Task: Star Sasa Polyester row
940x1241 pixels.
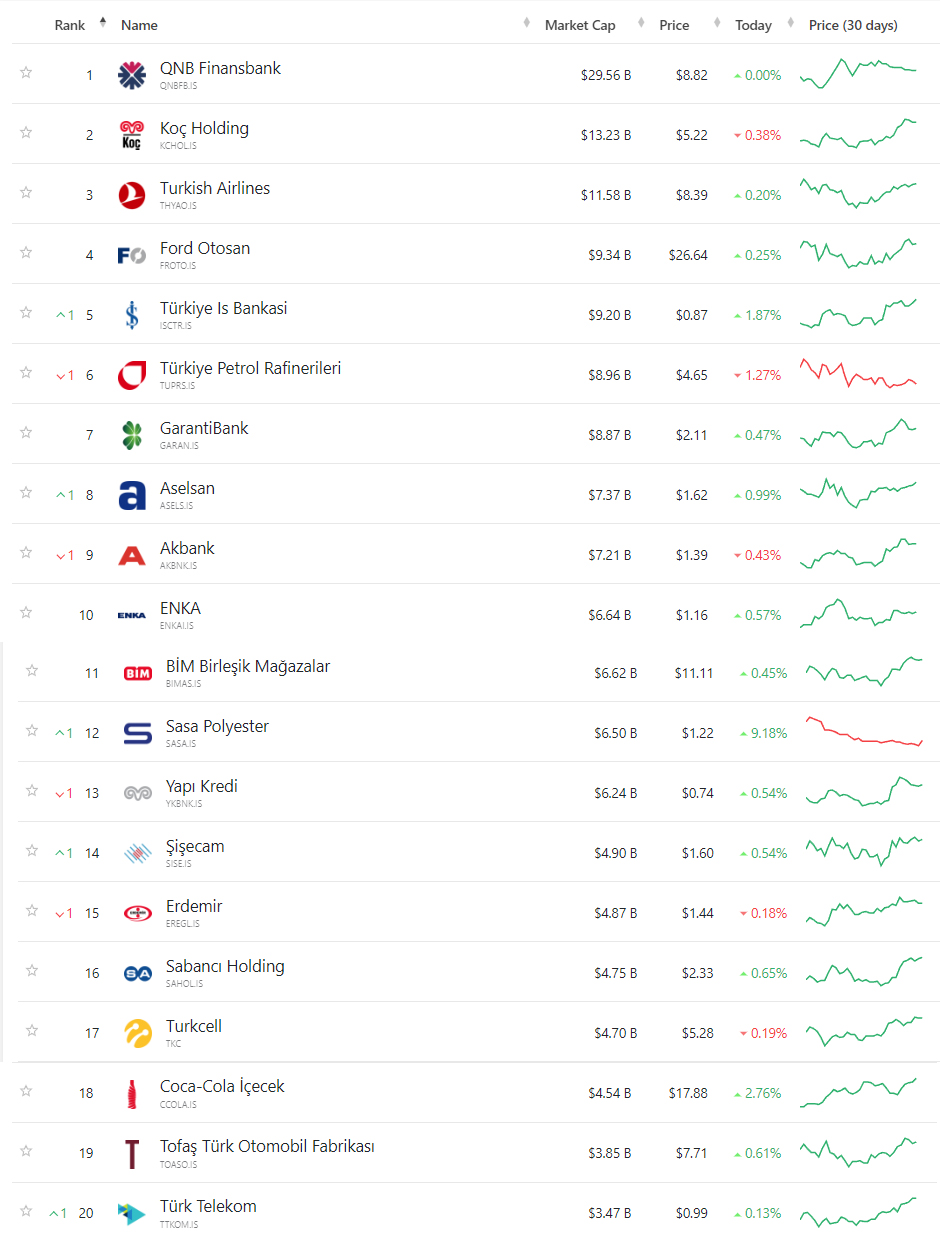Action: (x=32, y=730)
